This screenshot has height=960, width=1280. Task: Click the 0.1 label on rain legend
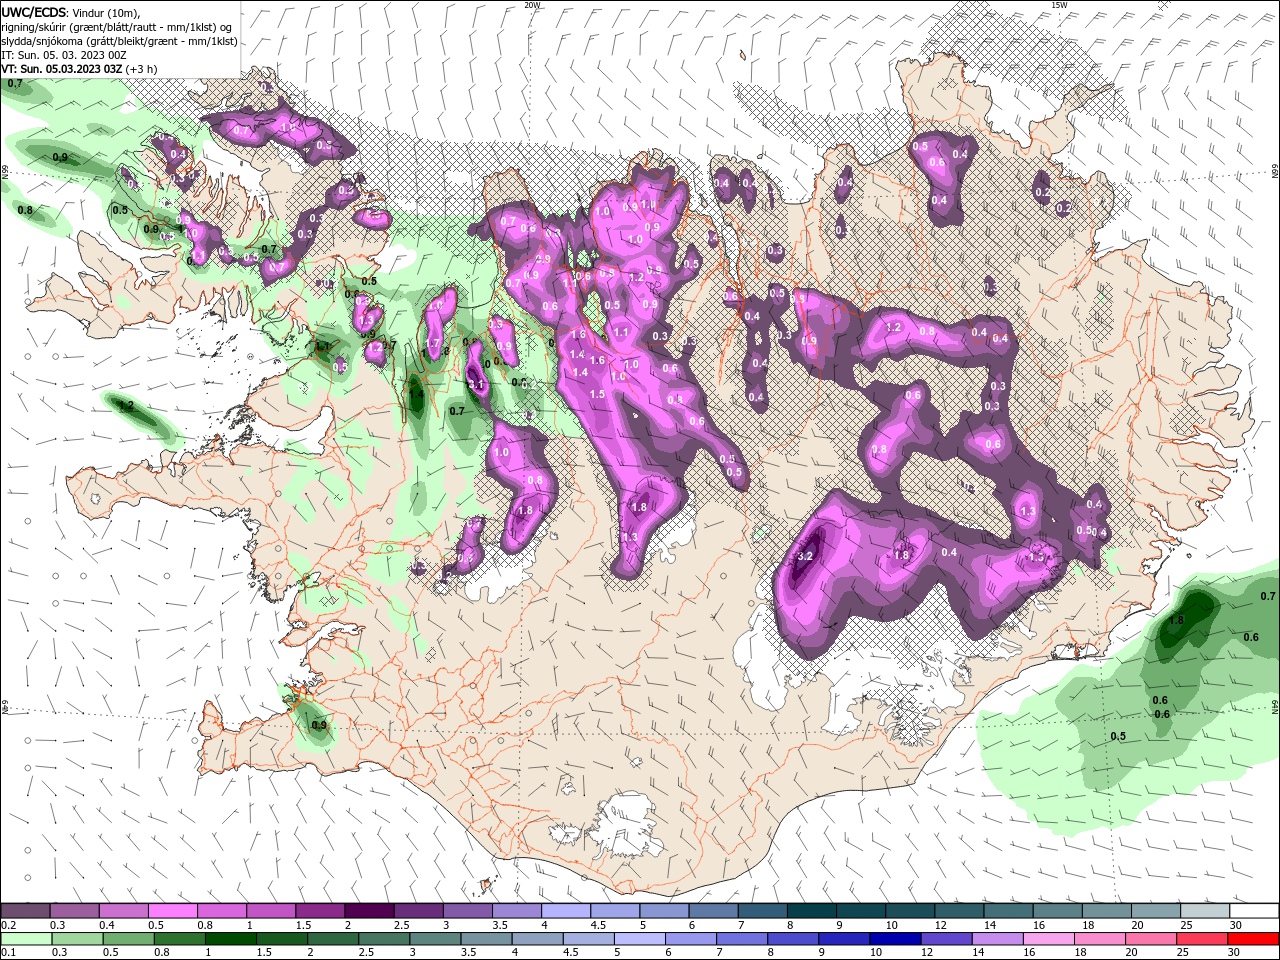(x=8, y=953)
